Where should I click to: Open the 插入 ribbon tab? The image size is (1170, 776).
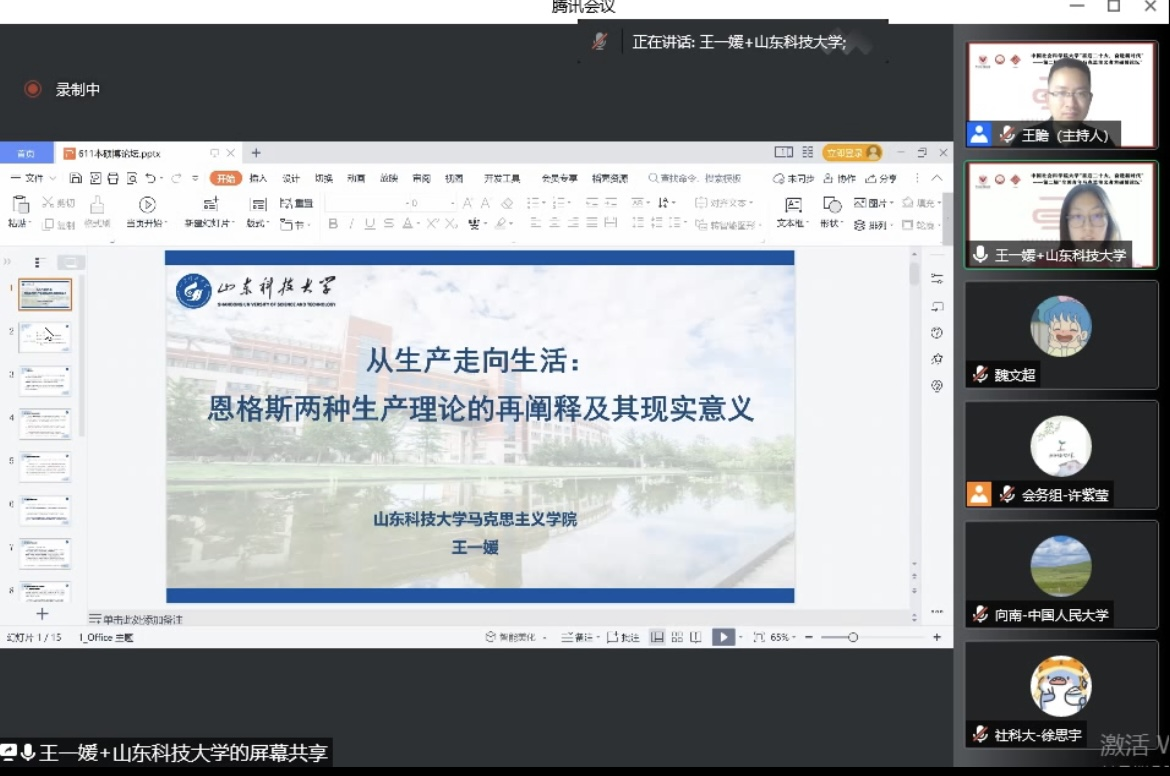click(x=258, y=178)
